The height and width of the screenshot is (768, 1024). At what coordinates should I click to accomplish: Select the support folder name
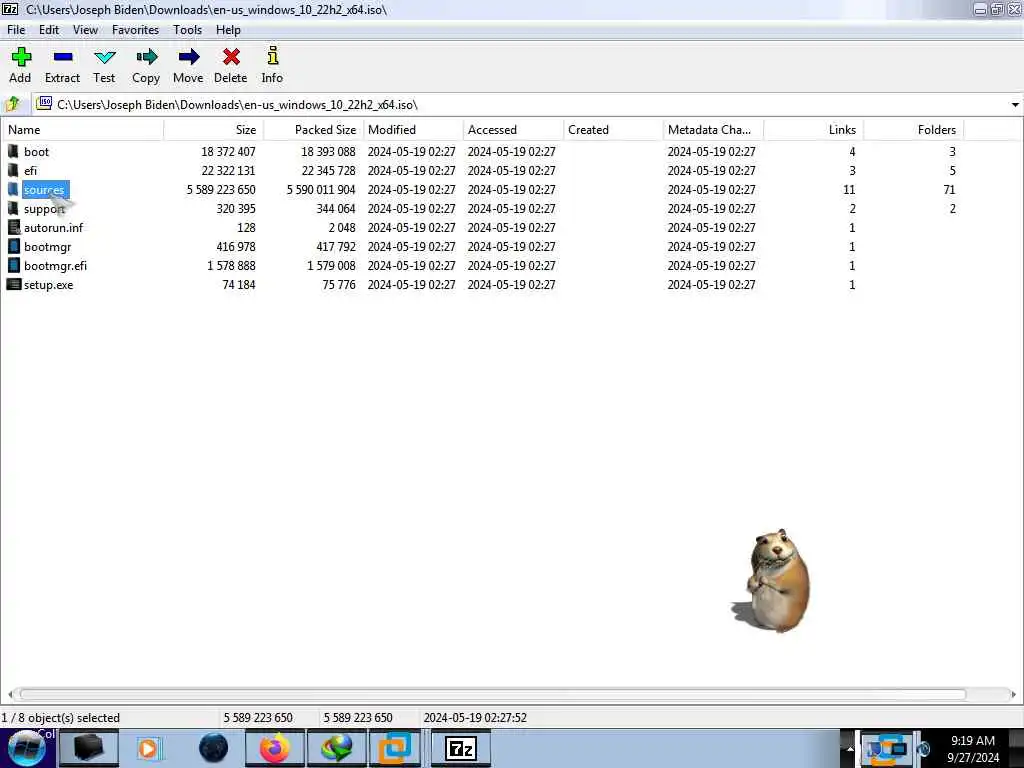[44, 208]
